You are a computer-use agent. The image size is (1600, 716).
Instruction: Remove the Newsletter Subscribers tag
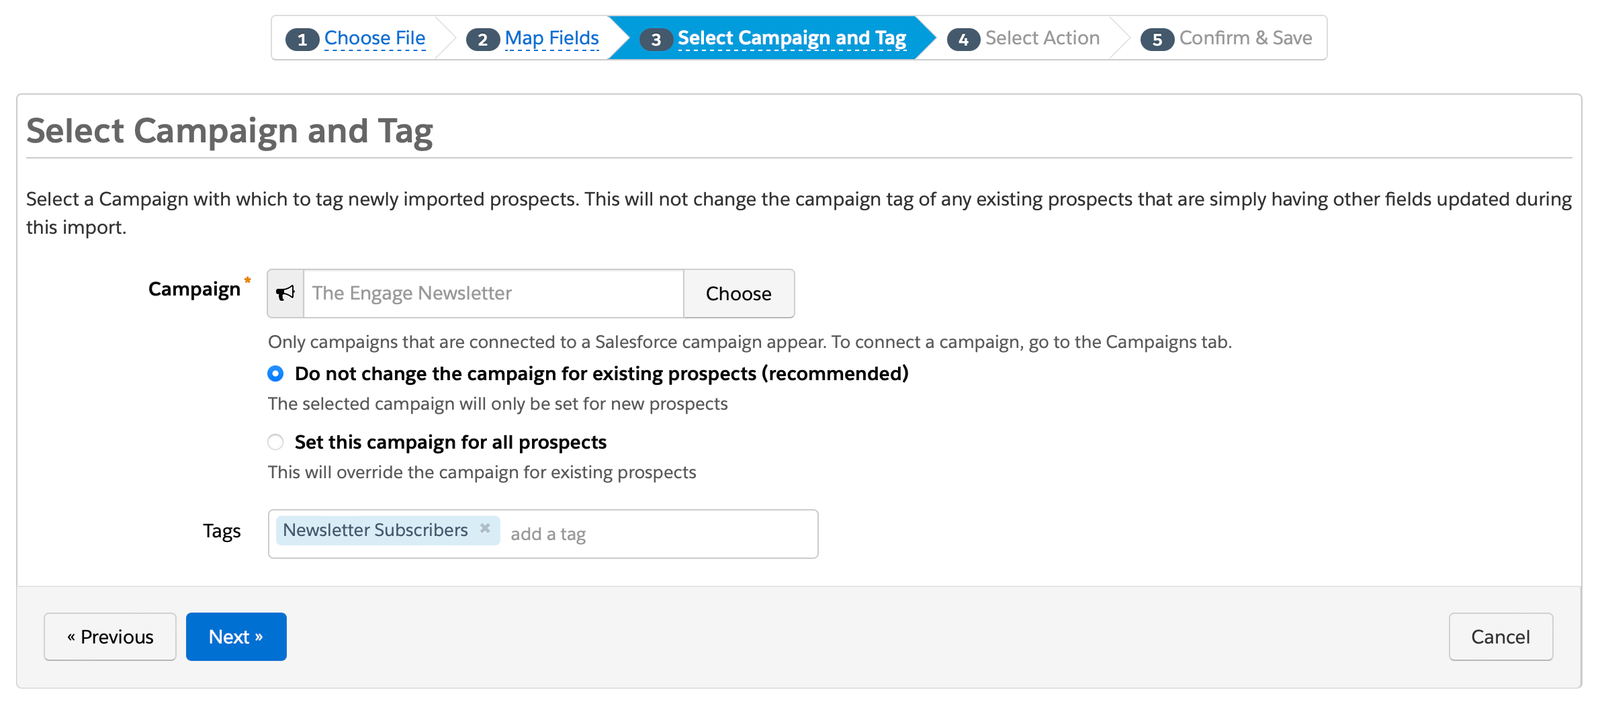(485, 529)
